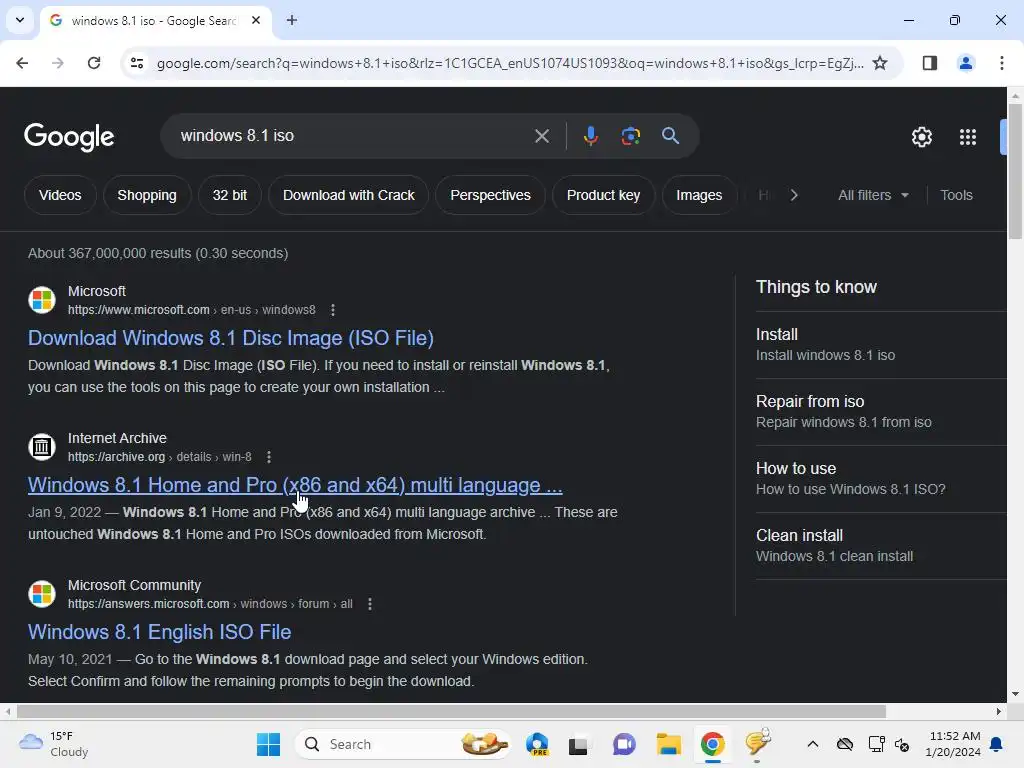Submit search with magnifier icon
This screenshot has height=768, width=1024.
pyautogui.click(x=670, y=136)
